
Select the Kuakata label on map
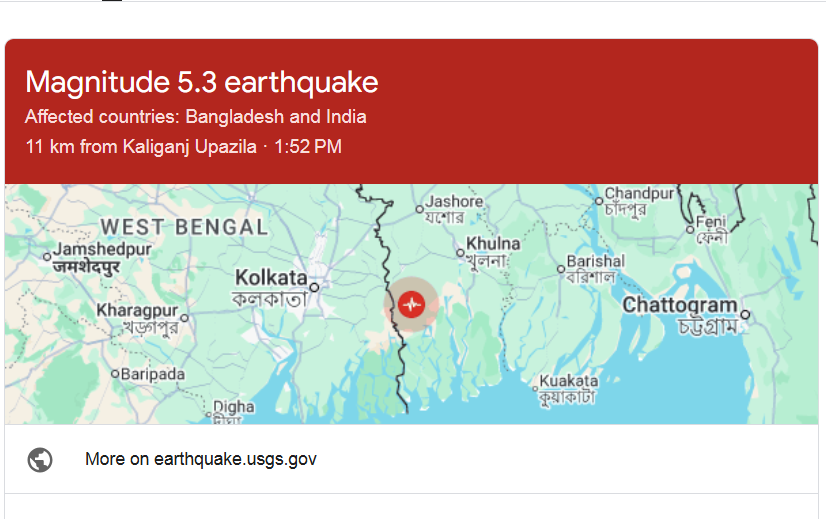(x=568, y=381)
